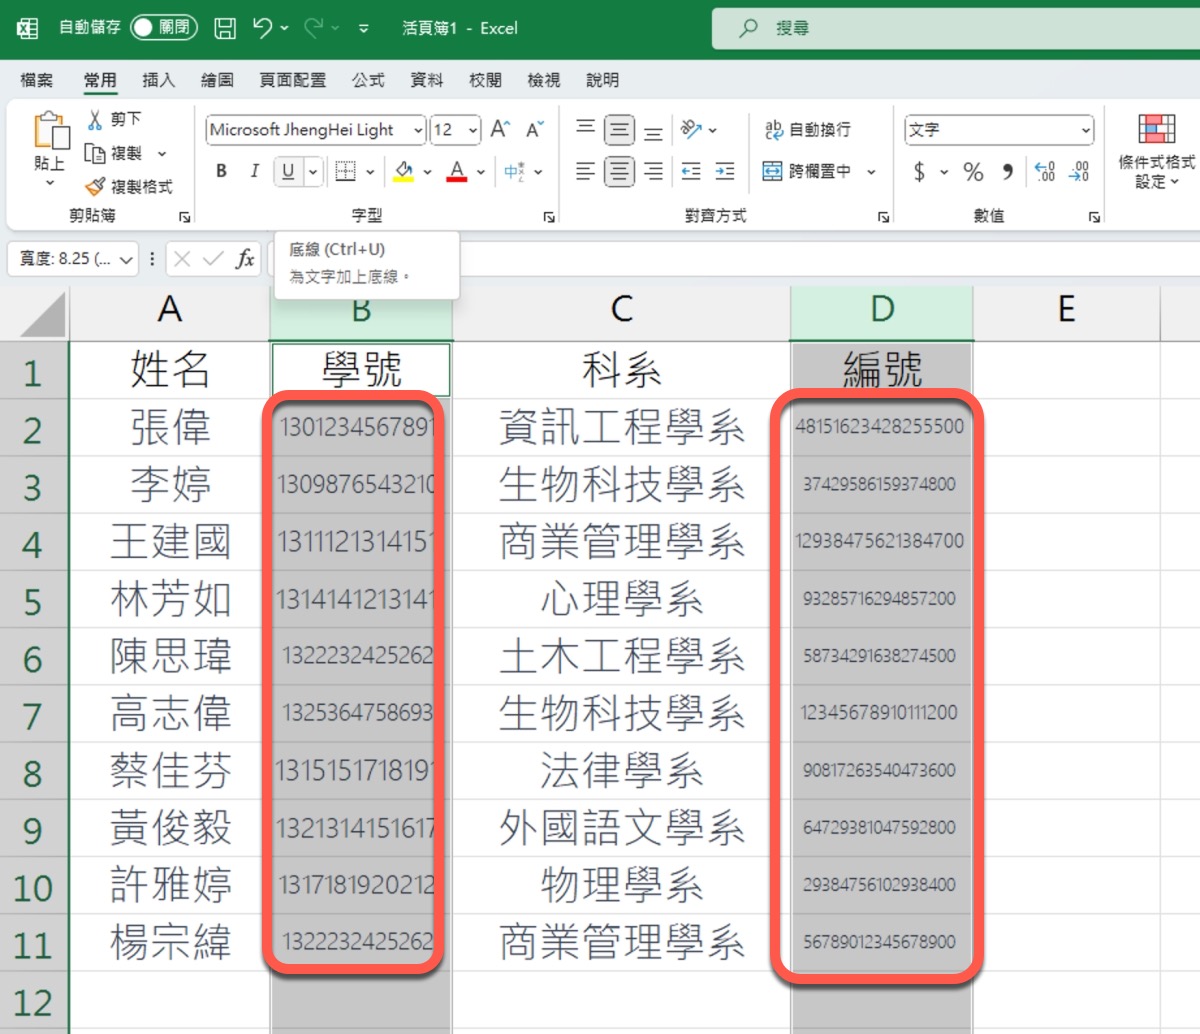This screenshot has width=1200, height=1034.
Task: Click the text Orientation icon
Action: click(x=692, y=129)
